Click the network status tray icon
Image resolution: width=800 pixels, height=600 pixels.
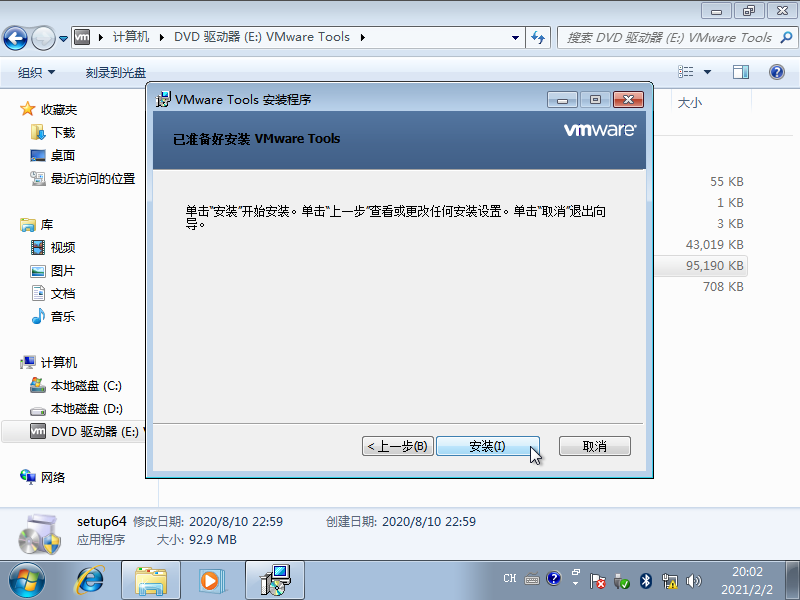tap(669, 581)
